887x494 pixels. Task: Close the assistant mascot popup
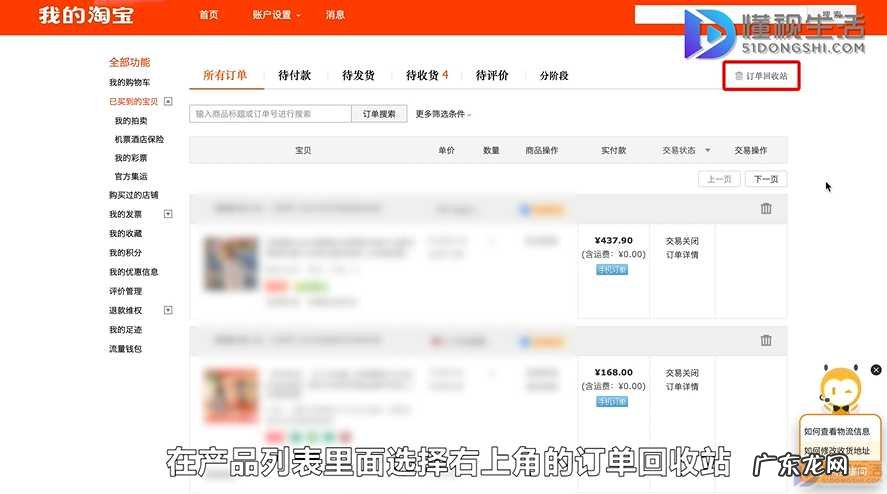(x=876, y=370)
